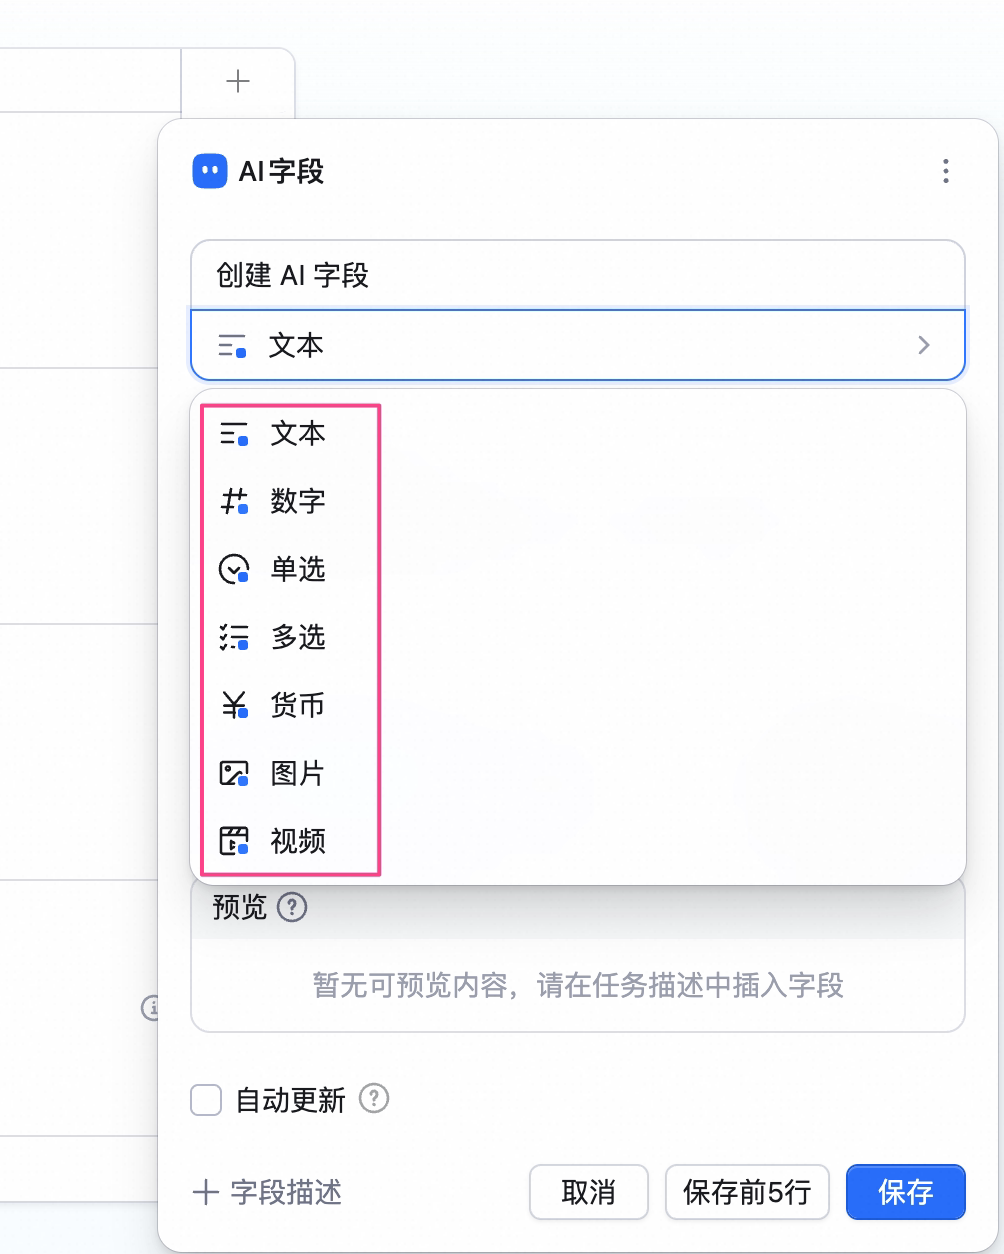Click the chevron arrow on type selector
Image resolution: width=1004 pixels, height=1254 pixels.
pyautogui.click(x=924, y=345)
